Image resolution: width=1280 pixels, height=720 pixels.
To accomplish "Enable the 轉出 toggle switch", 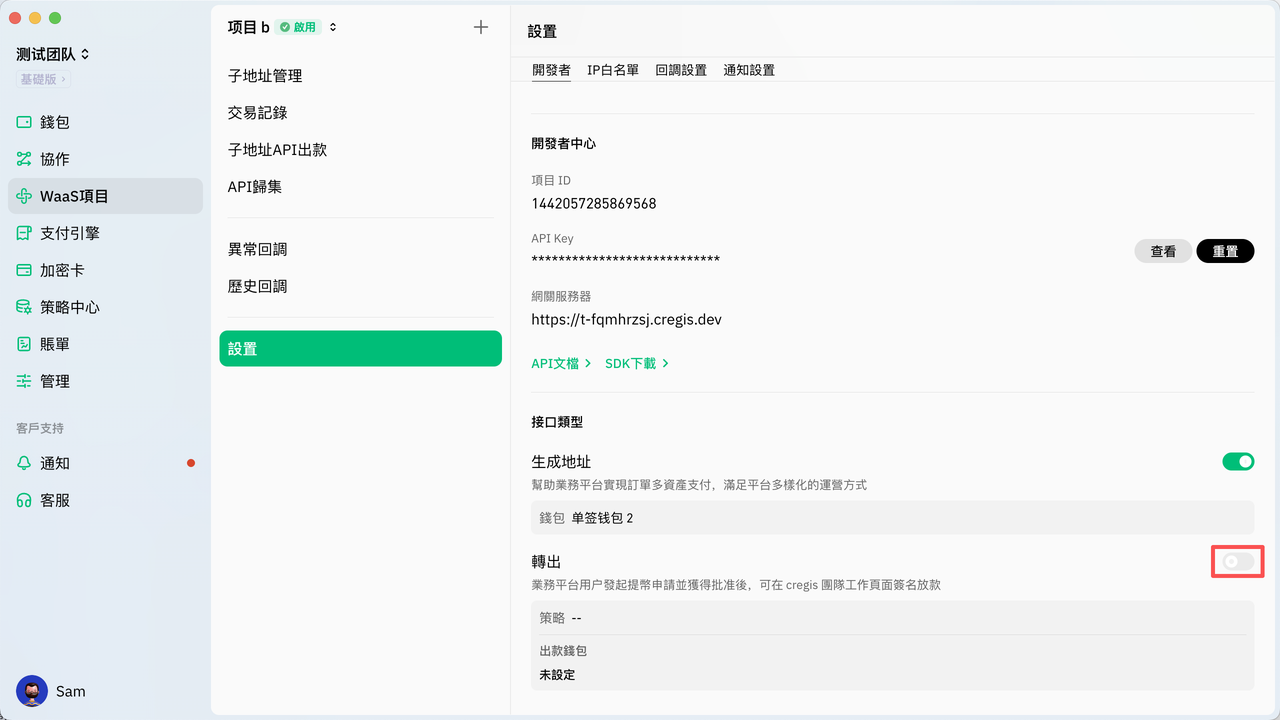I will coord(1238,562).
